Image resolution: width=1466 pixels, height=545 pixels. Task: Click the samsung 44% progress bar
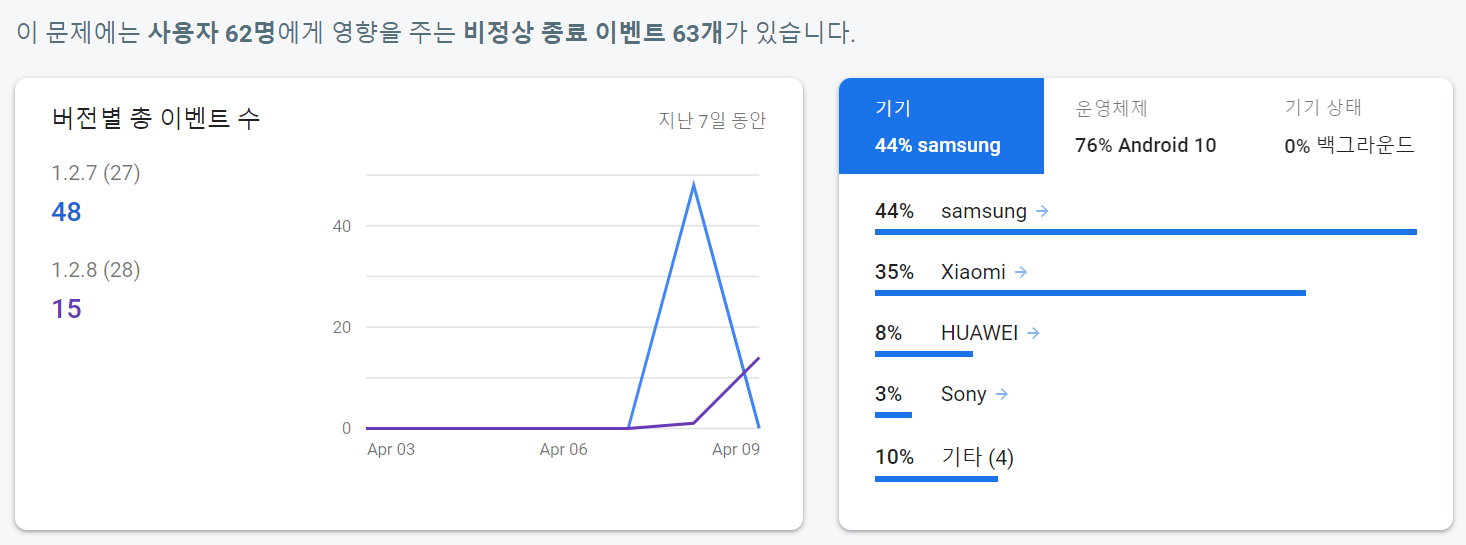[1145, 232]
